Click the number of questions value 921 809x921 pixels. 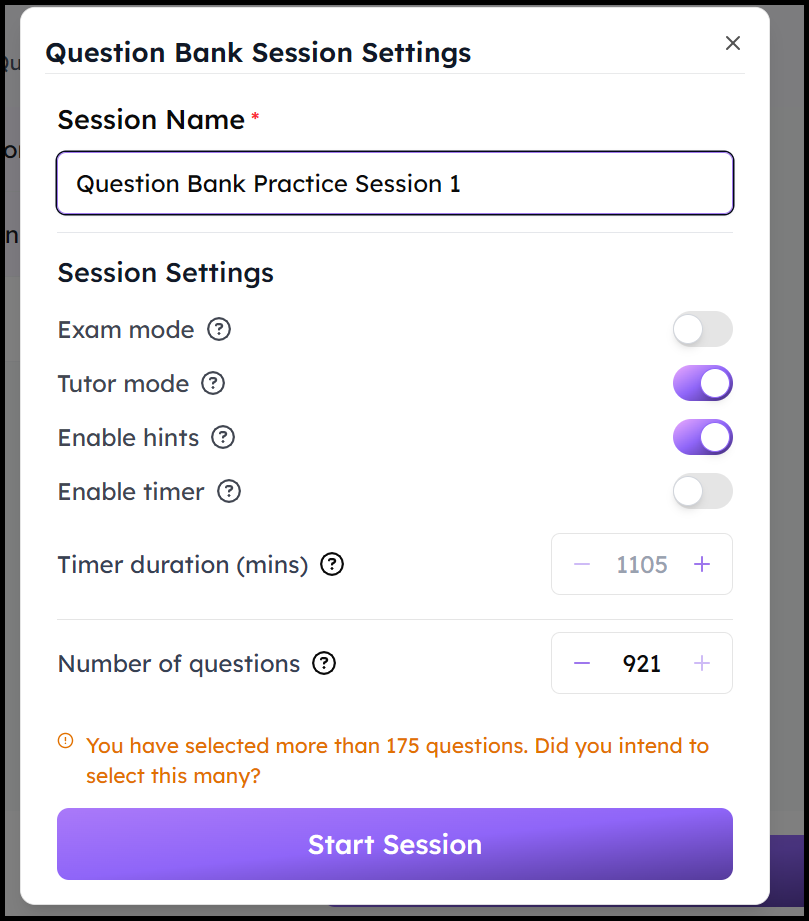click(642, 663)
